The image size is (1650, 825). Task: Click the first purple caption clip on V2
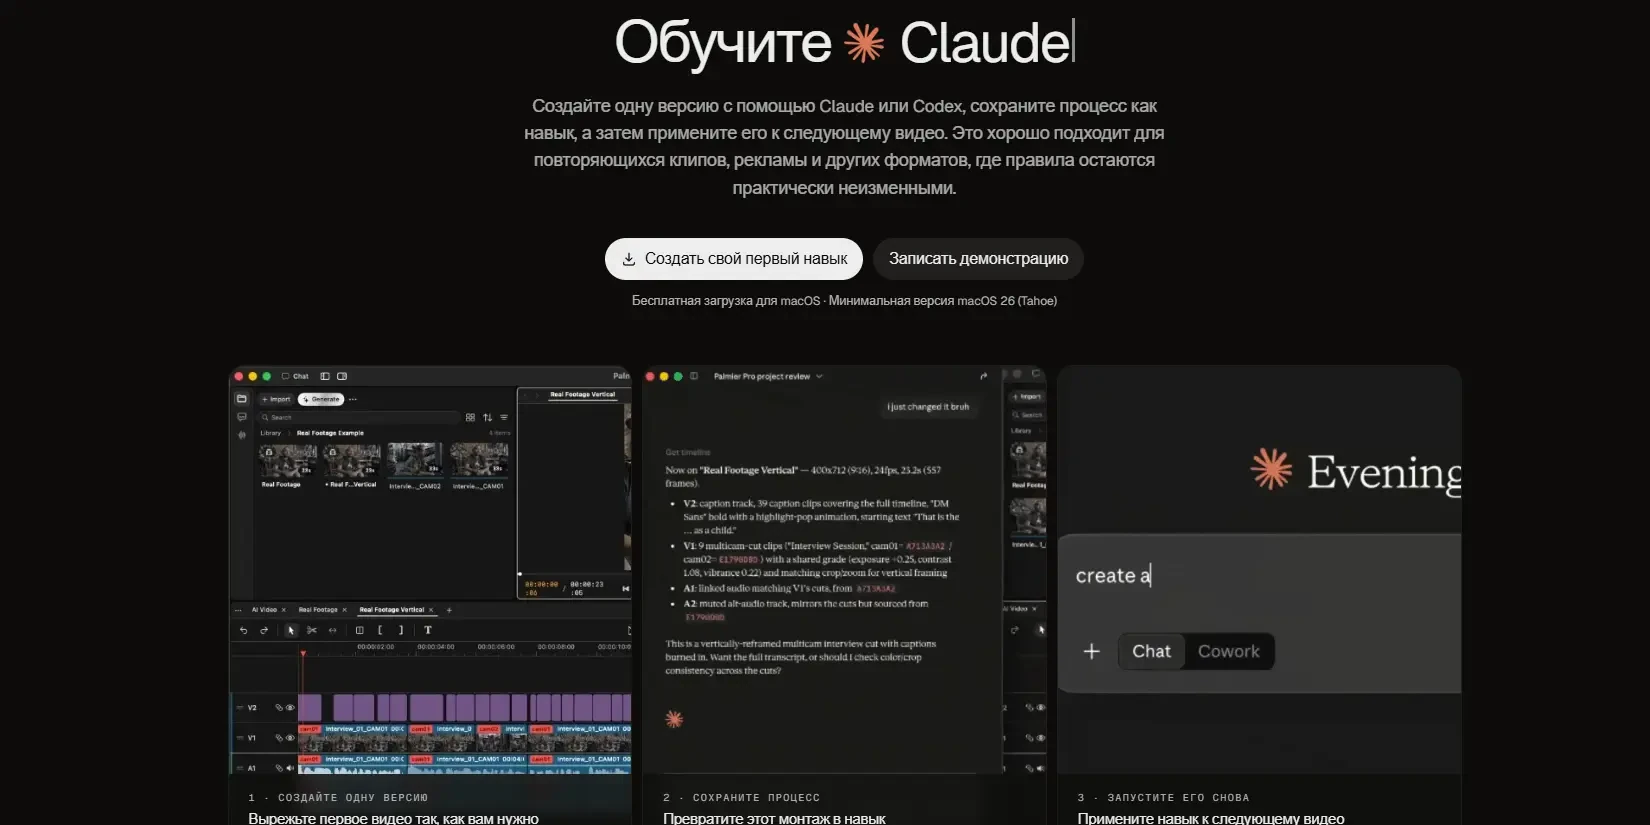click(x=310, y=708)
